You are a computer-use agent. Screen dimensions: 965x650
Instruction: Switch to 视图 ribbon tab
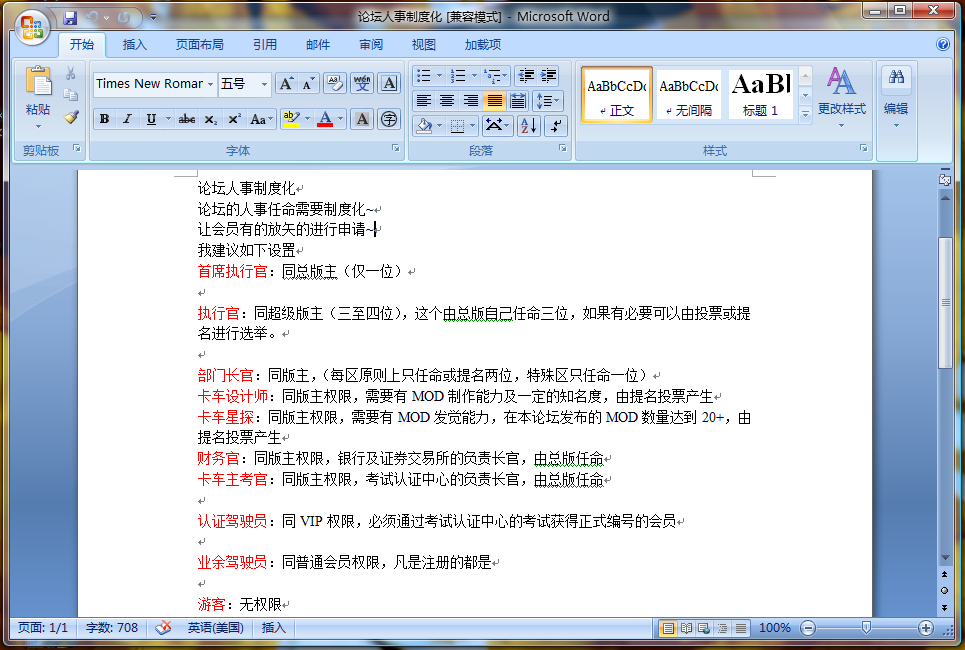(x=423, y=44)
